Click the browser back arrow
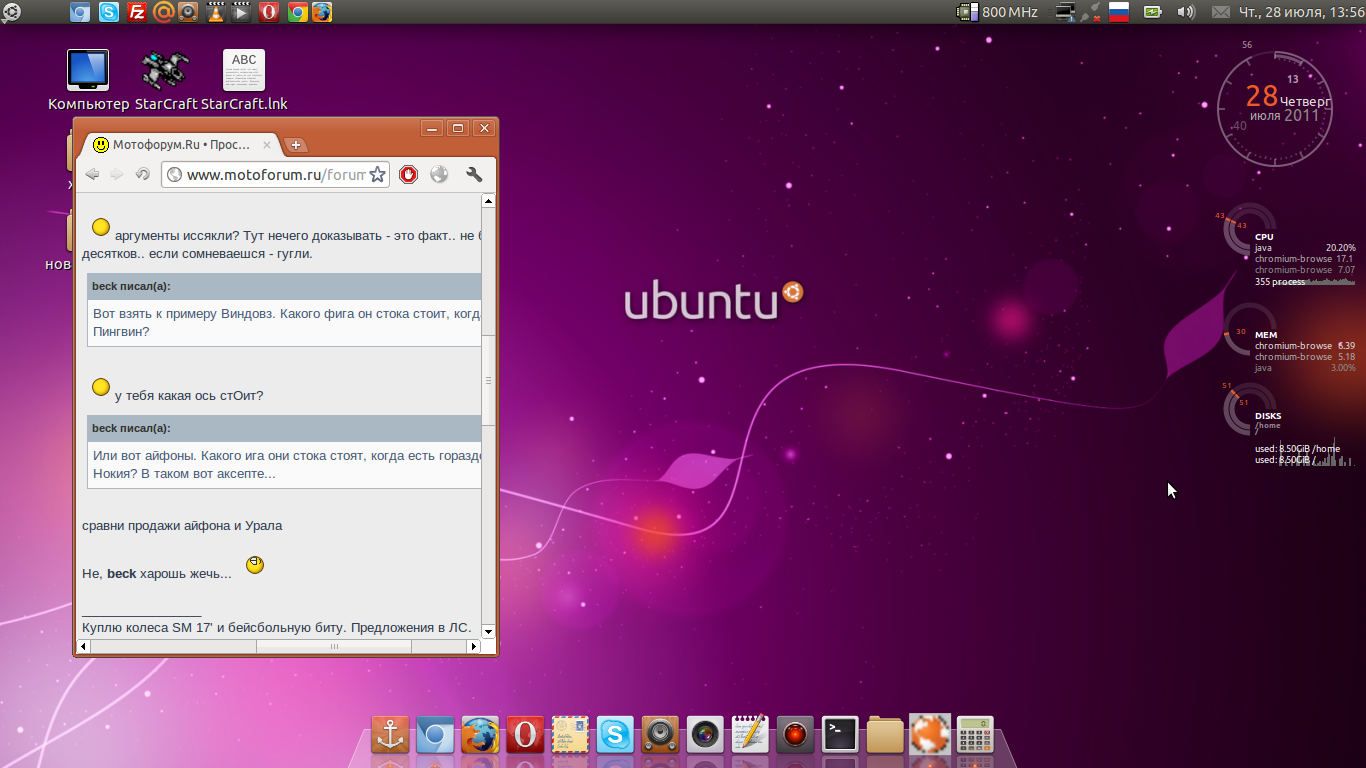This screenshot has width=1366, height=768. pyautogui.click(x=92, y=174)
